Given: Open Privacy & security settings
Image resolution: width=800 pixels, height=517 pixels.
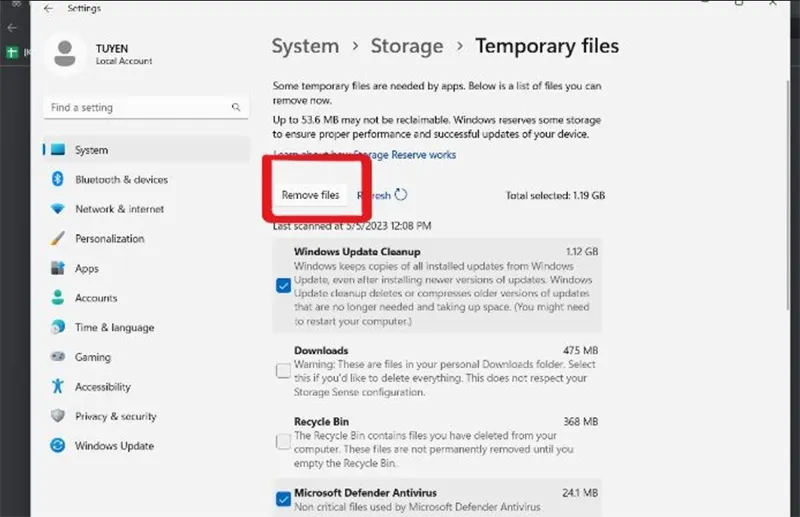Looking at the screenshot, I should (x=146, y=416).
